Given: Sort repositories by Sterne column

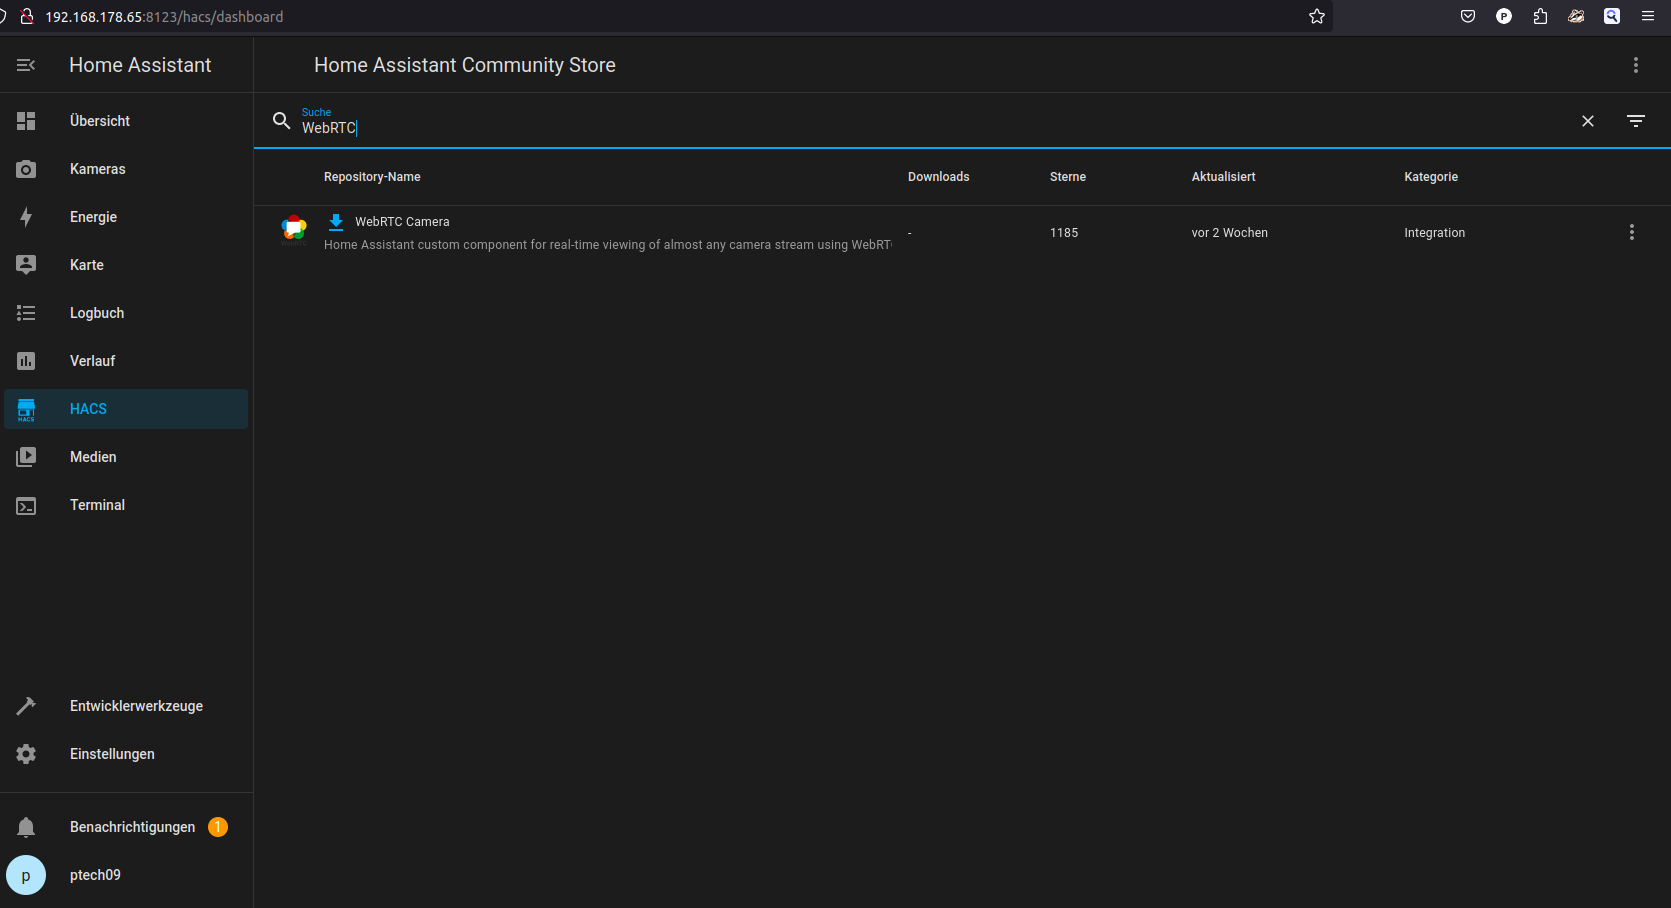Looking at the screenshot, I should coord(1067,177).
